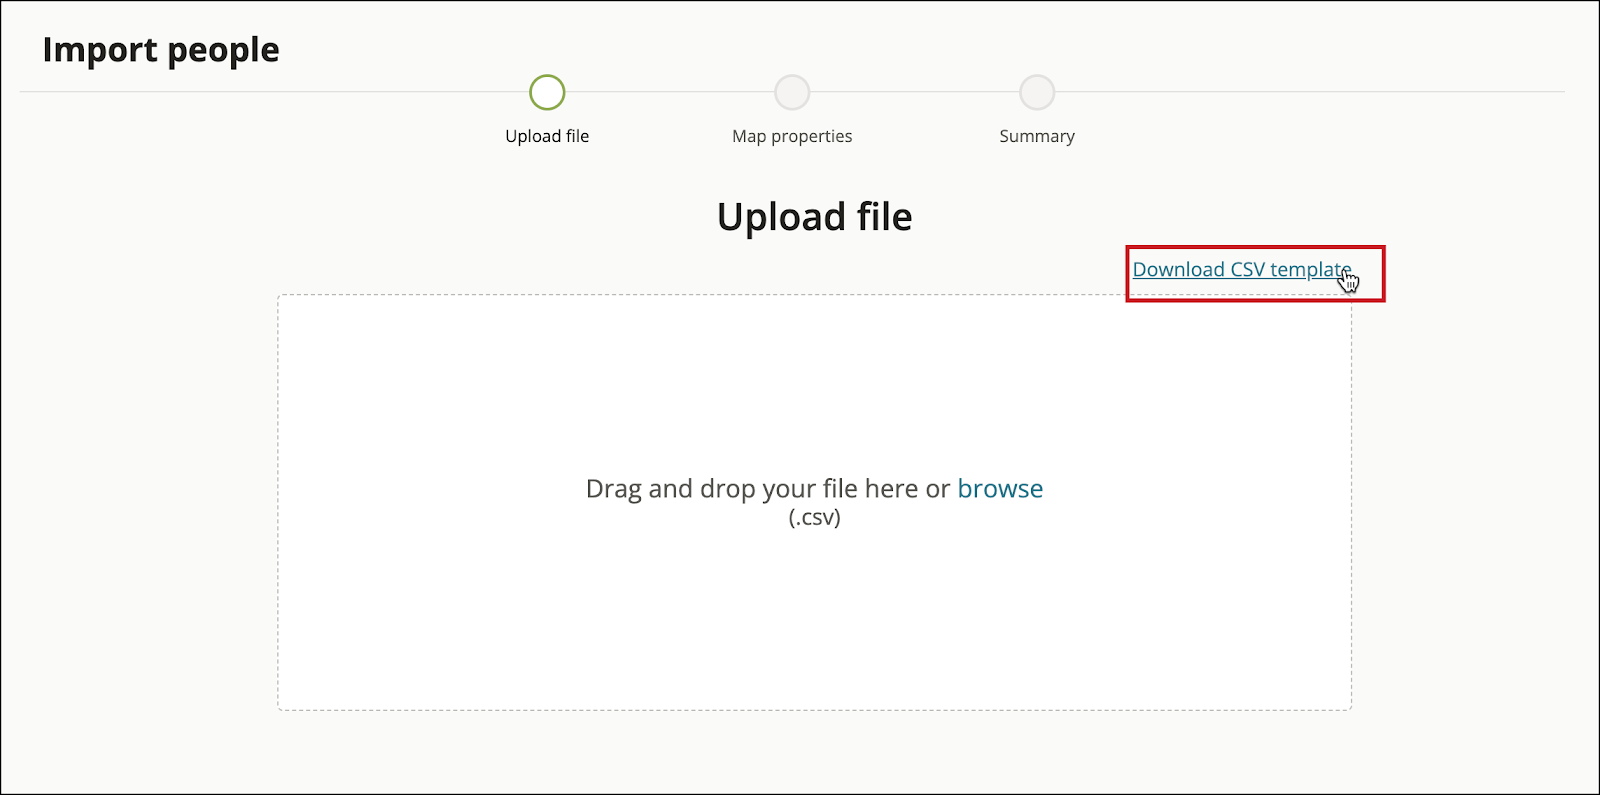The image size is (1600, 795).
Task: Click the Import people page title
Action: (161, 50)
